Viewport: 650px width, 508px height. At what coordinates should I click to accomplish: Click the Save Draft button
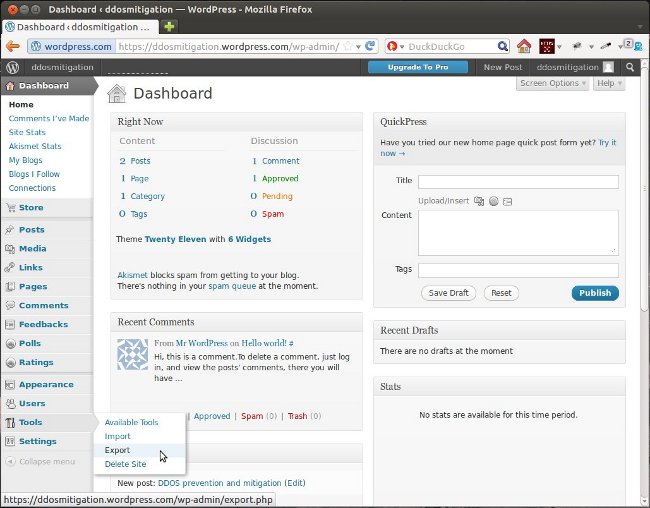coord(449,293)
